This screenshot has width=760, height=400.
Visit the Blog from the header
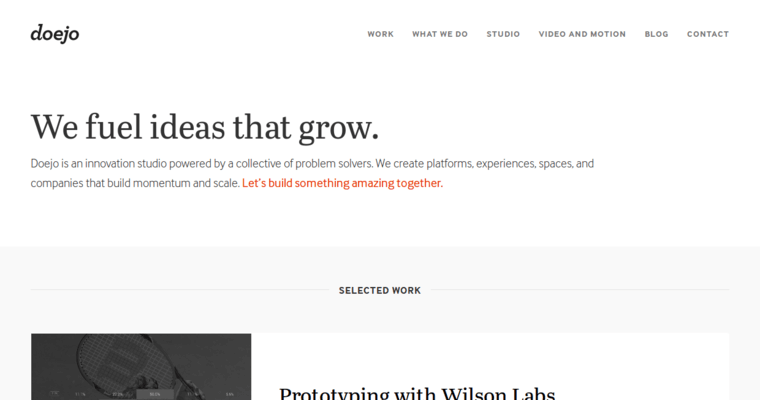click(x=656, y=34)
